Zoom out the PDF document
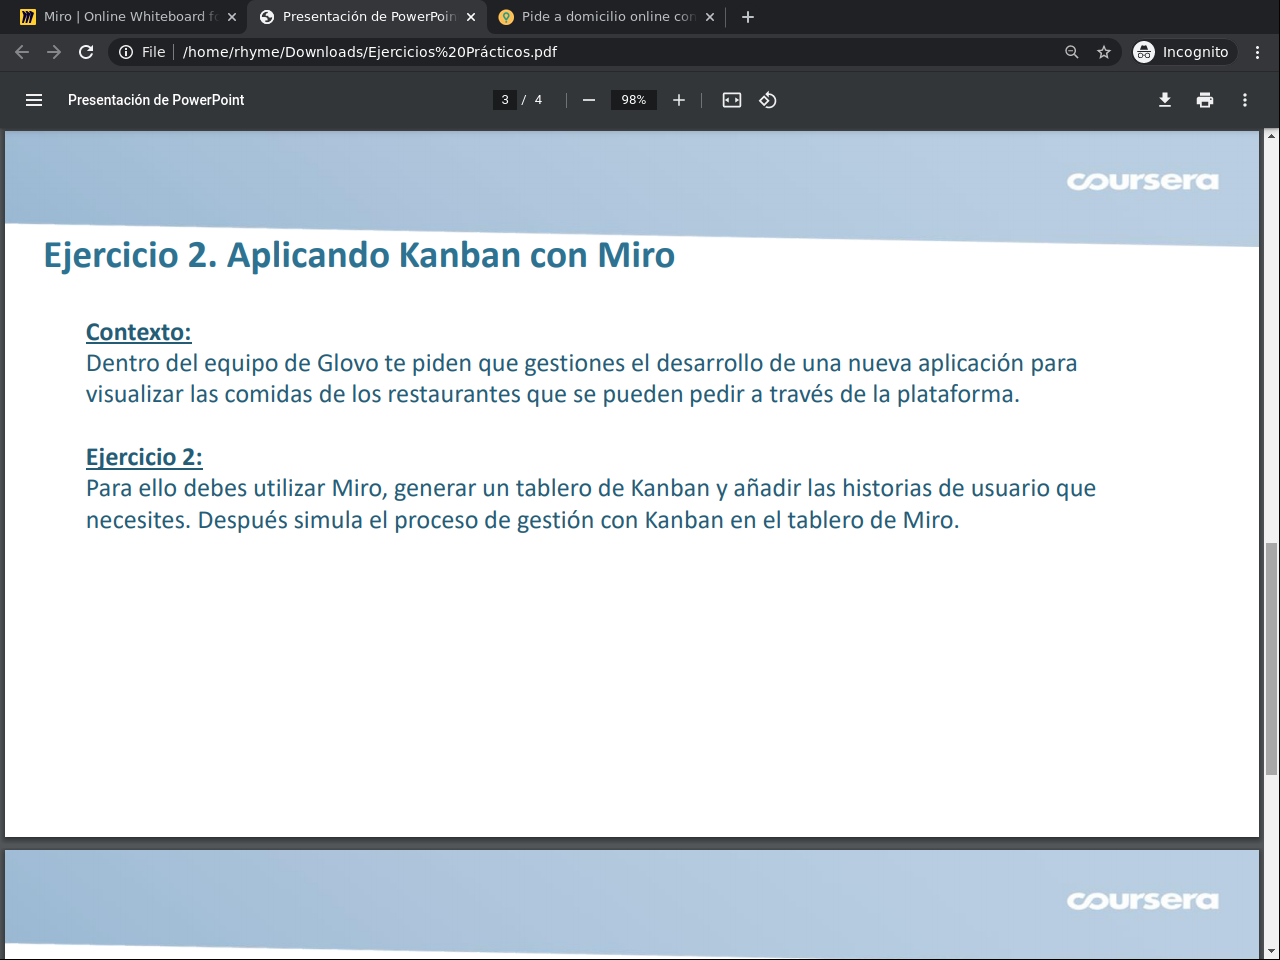Screen dimensions: 1280x960 [x=589, y=100]
